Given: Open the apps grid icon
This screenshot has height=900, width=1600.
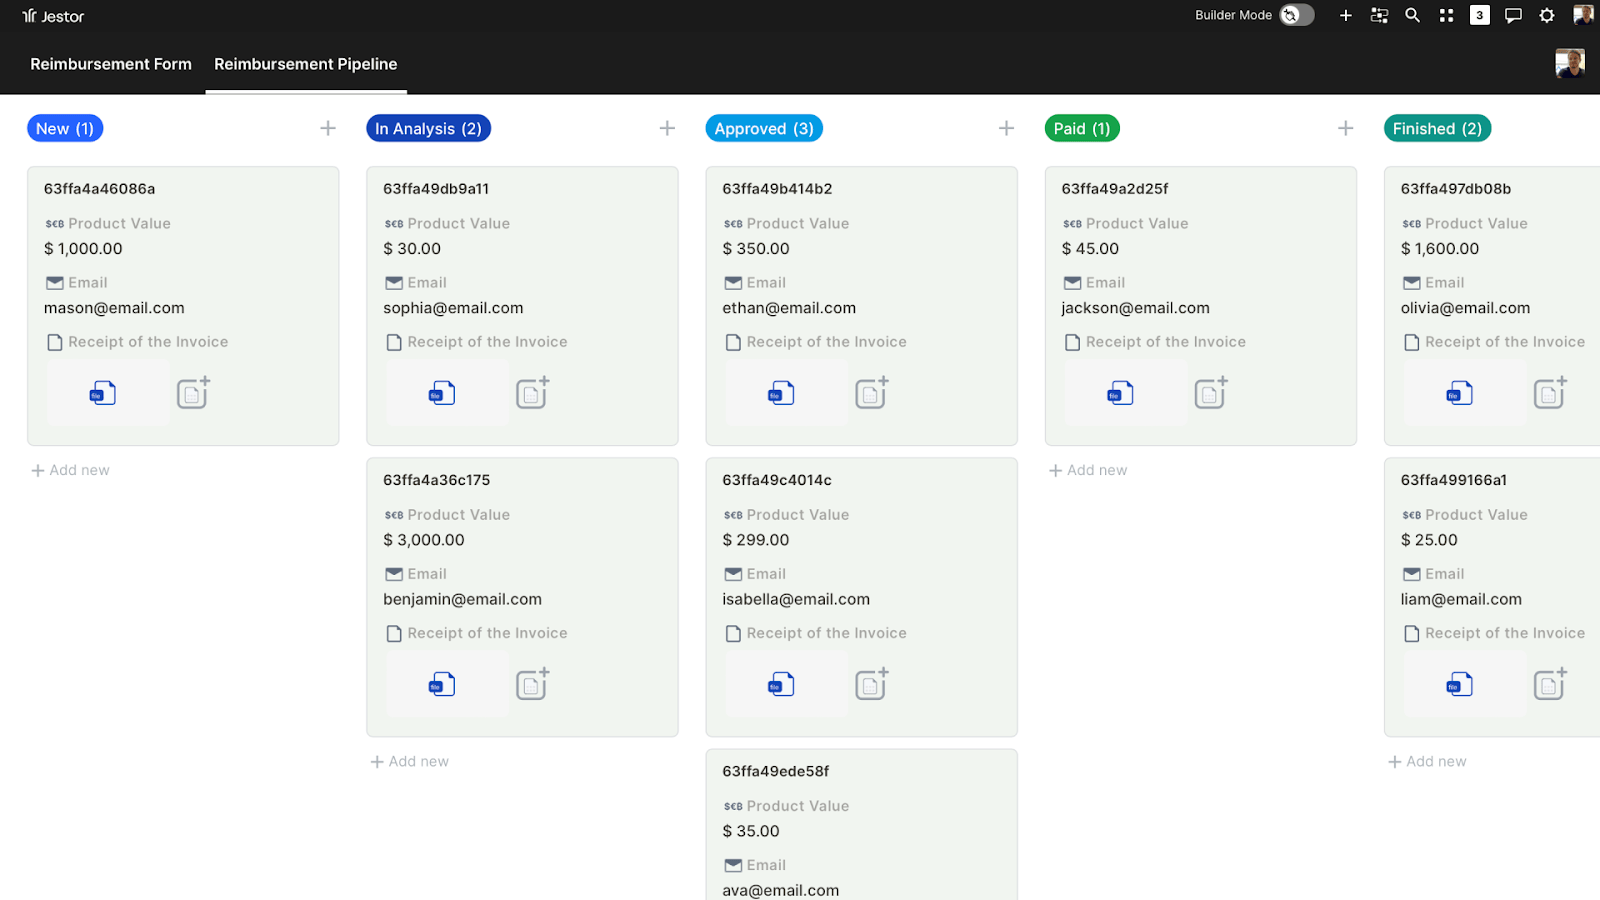Looking at the screenshot, I should 1446,15.
